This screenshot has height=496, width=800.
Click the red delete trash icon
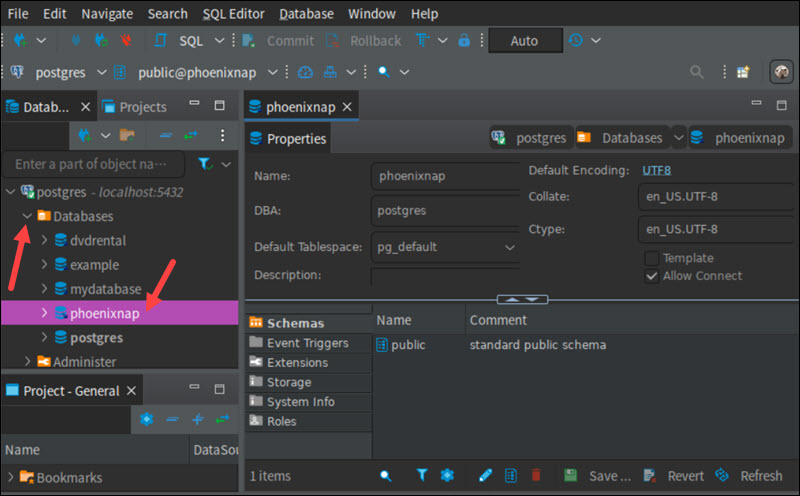tap(536, 476)
